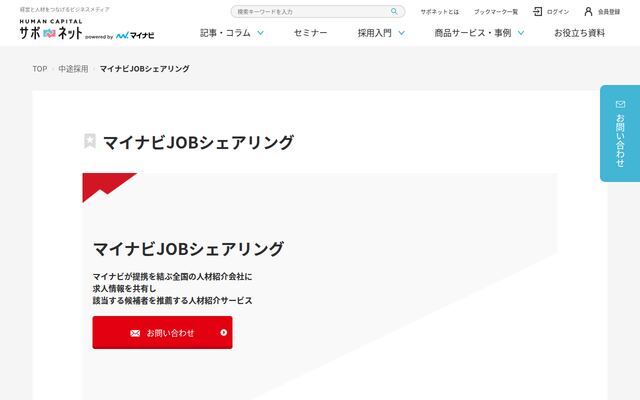Open the サポネットとは link
640x400 pixels.
tap(440, 12)
